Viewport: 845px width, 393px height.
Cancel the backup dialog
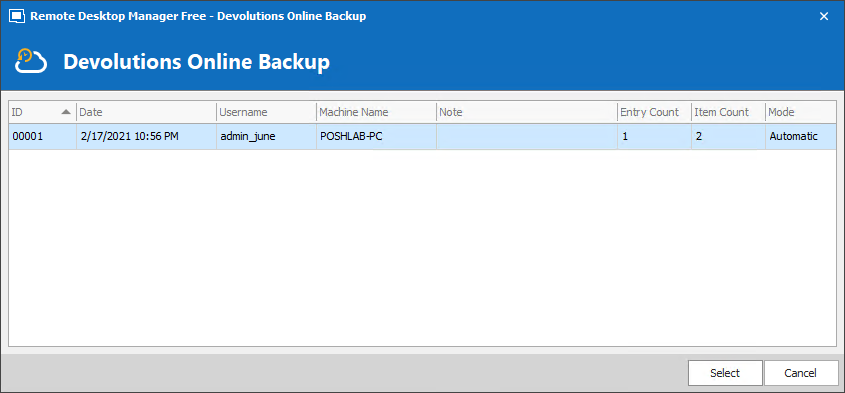801,373
